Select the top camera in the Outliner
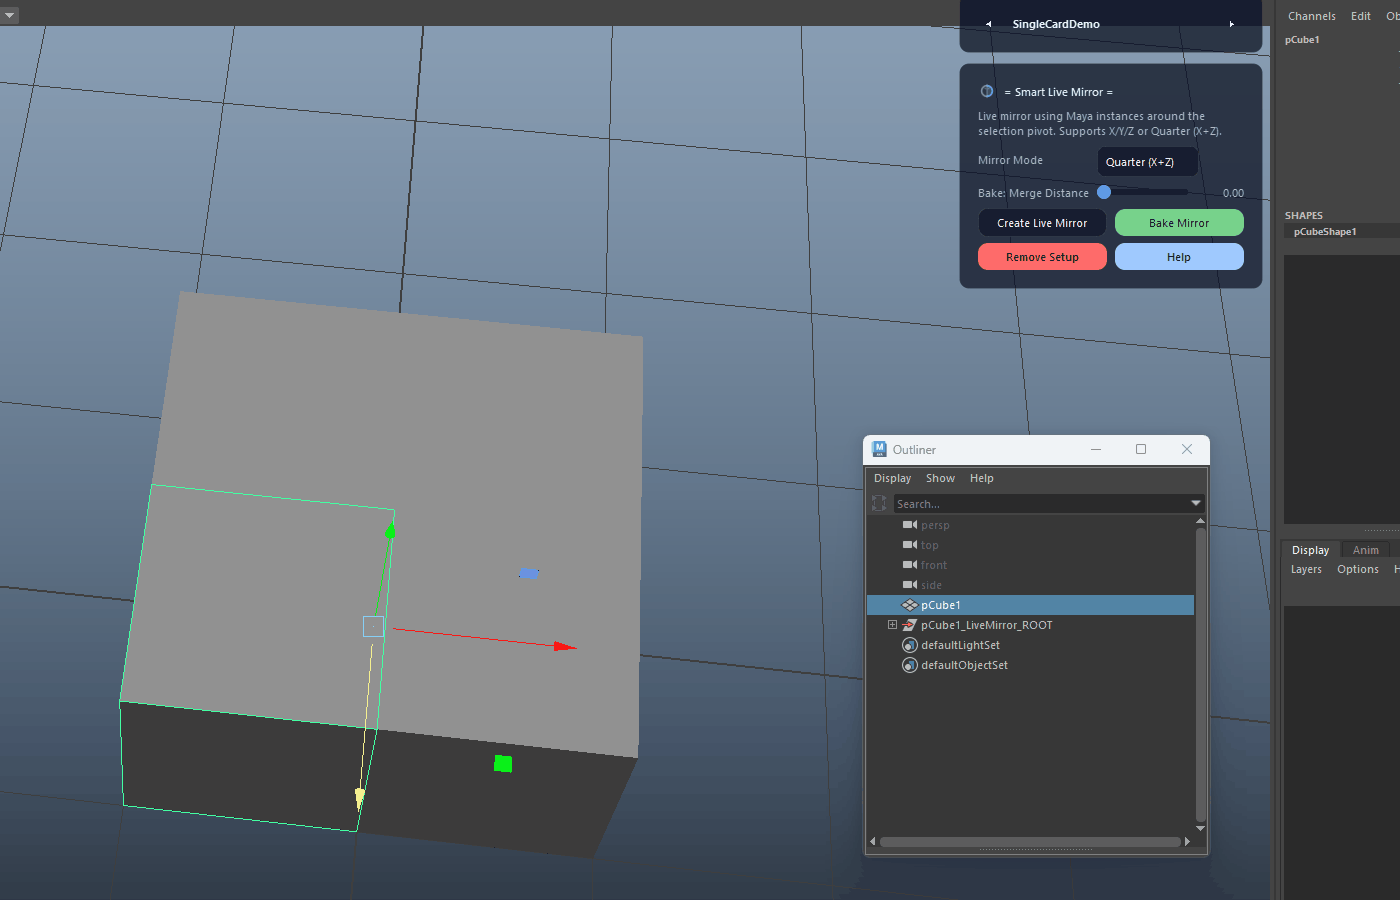The height and width of the screenshot is (900, 1400). (929, 545)
